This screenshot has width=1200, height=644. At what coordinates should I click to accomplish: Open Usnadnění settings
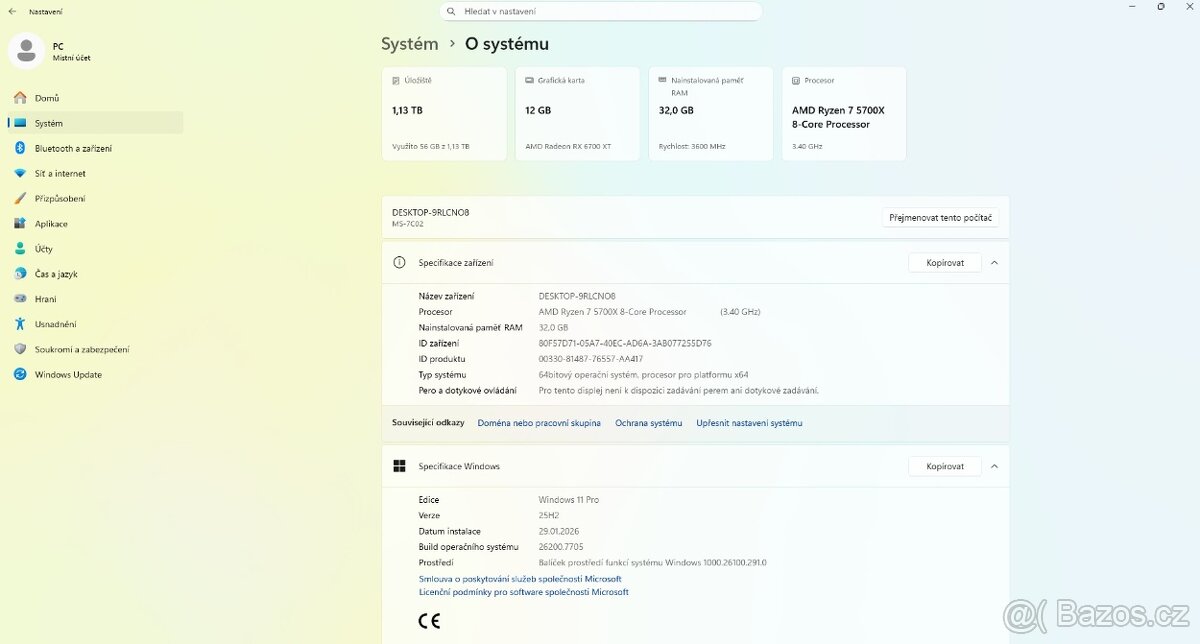point(62,324)
